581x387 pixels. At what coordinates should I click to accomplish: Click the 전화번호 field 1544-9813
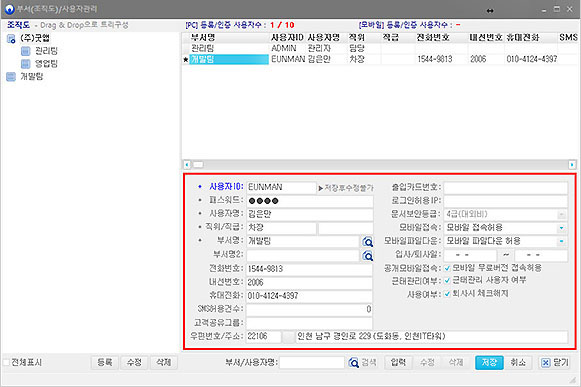pyautogui.click(x=309, y=269)
